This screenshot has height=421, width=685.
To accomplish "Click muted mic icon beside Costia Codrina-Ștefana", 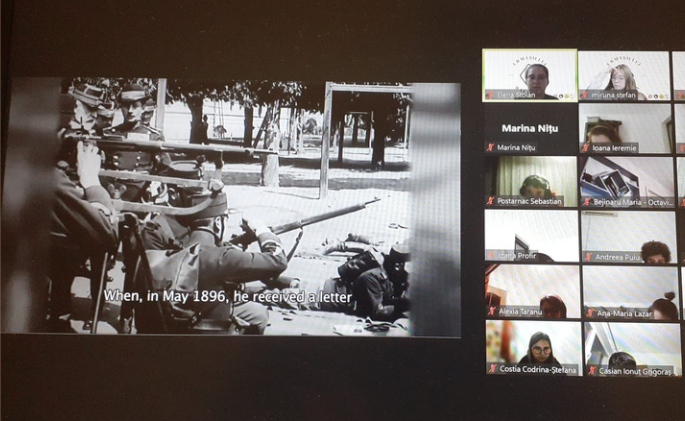I will [493, 369].
